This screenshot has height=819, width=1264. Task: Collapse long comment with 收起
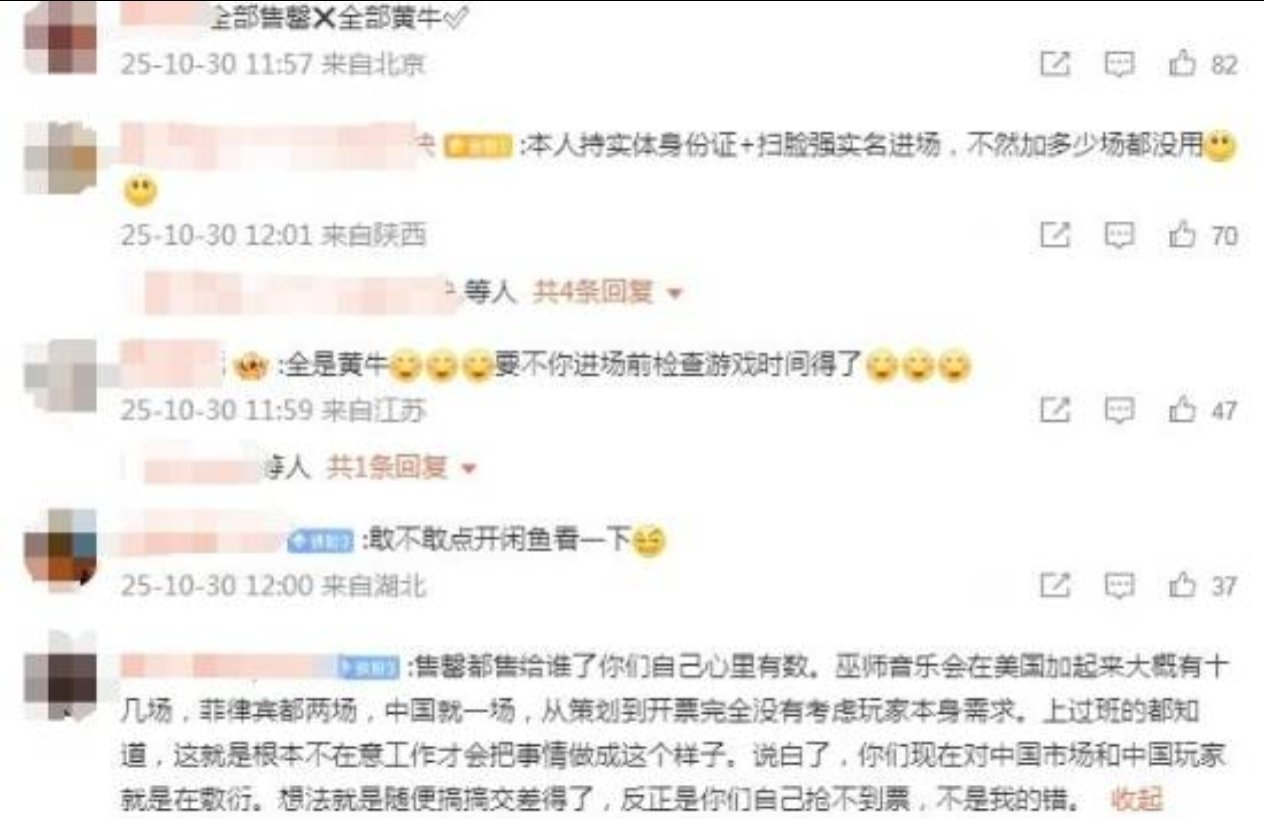tap(1137, 800)
